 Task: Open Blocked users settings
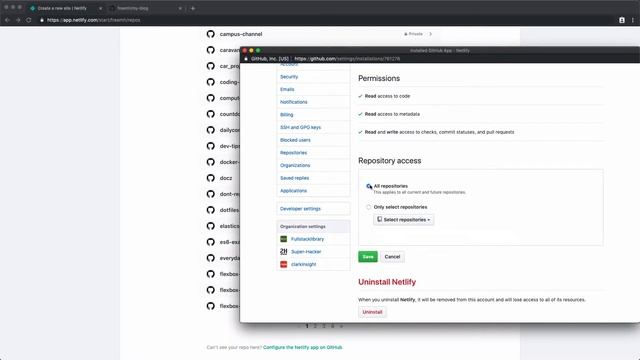tap(295, 140)
